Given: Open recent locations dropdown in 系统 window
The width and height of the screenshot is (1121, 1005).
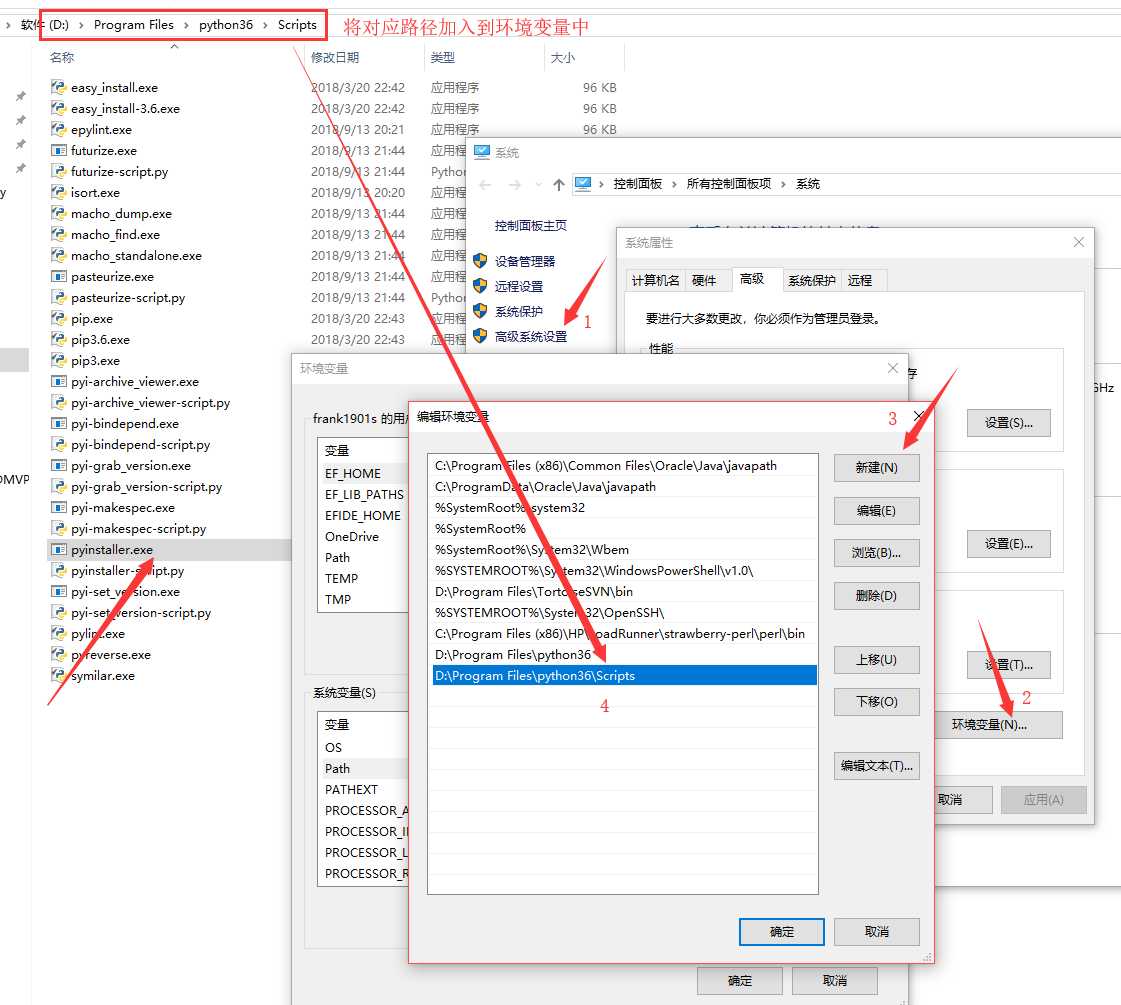Looking at the screenshot, I should point(538,184).
